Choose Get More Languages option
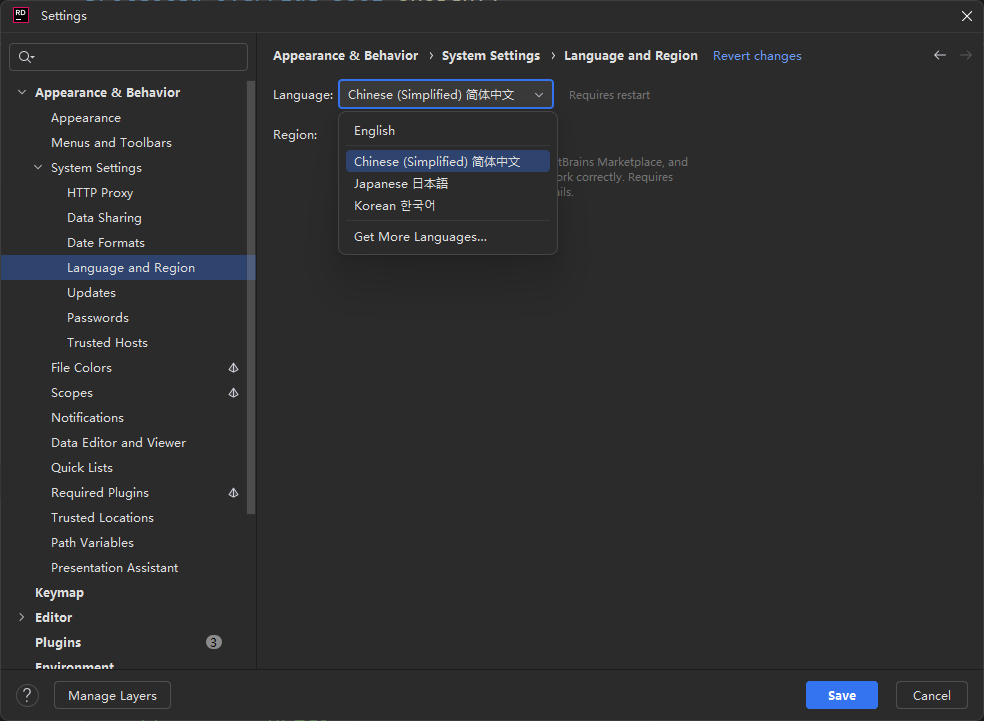This screenshot has height=721, width=984. [420, 236]
